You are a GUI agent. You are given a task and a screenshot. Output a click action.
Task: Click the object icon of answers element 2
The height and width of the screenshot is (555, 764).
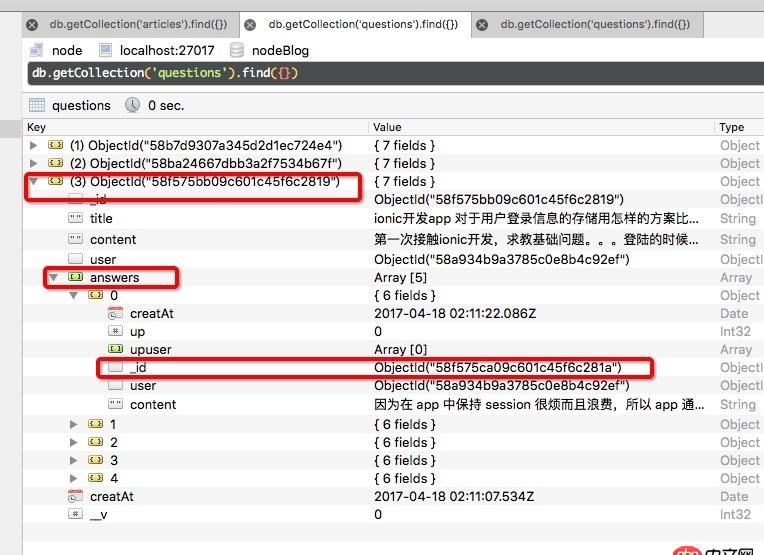(x=96, y=442)
